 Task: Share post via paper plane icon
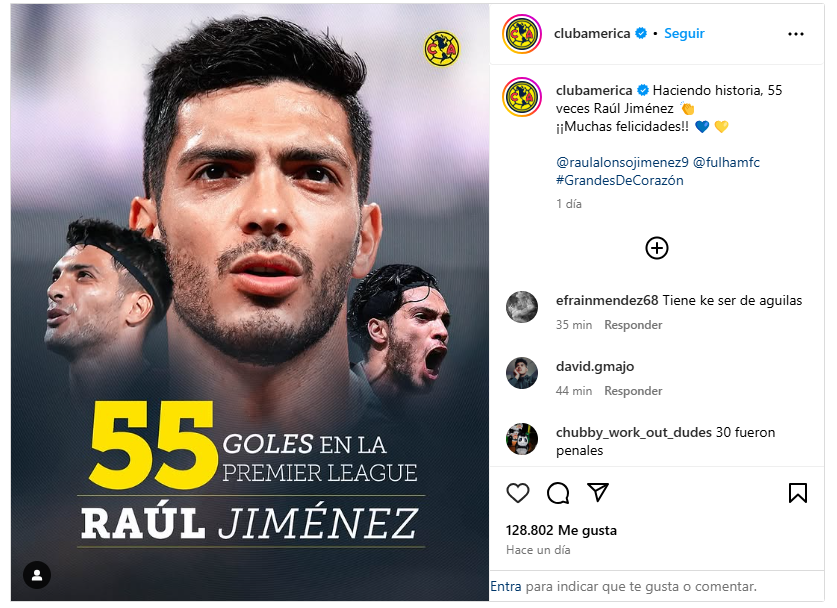pos(598,492)
